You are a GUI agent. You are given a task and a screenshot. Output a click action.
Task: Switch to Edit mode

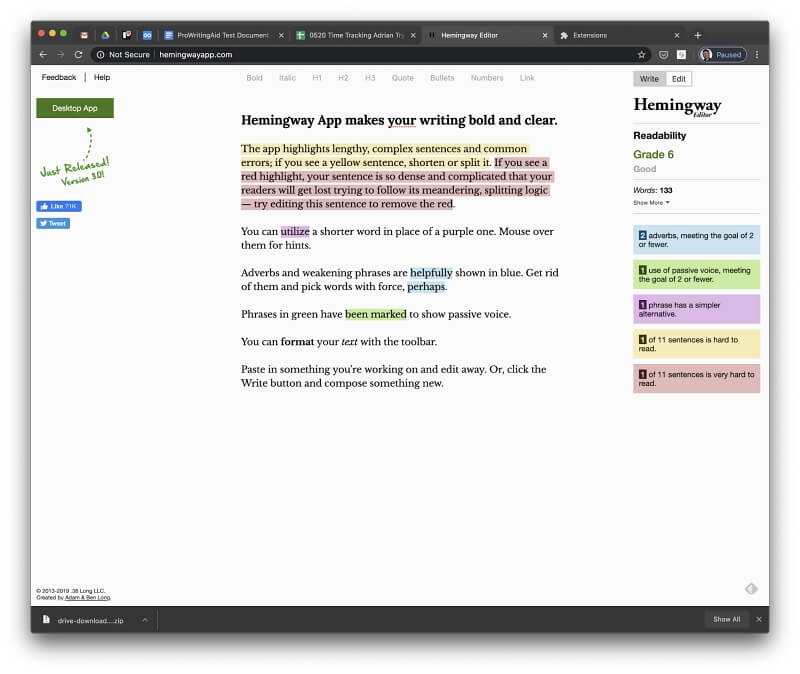679,79
